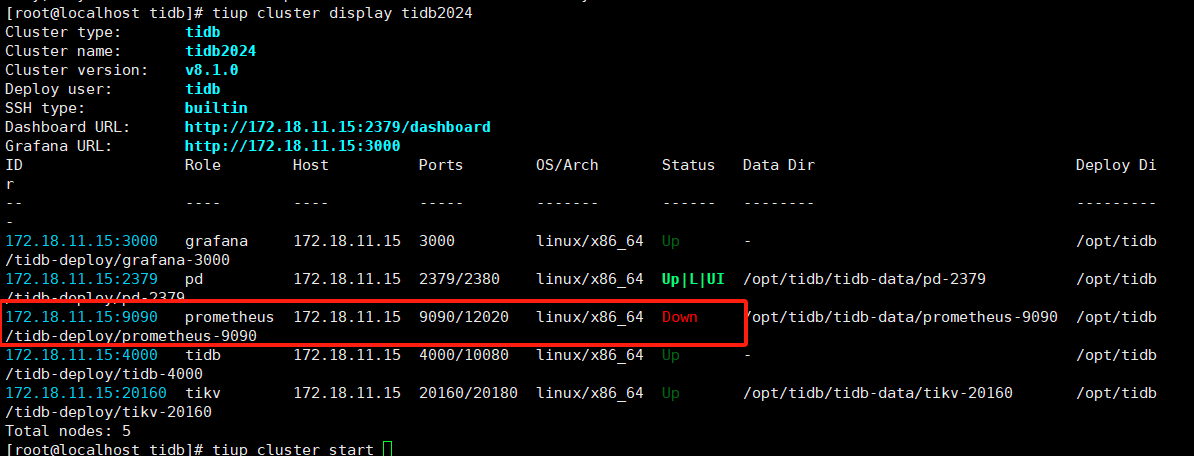Click the Status column header

[688, 165]
